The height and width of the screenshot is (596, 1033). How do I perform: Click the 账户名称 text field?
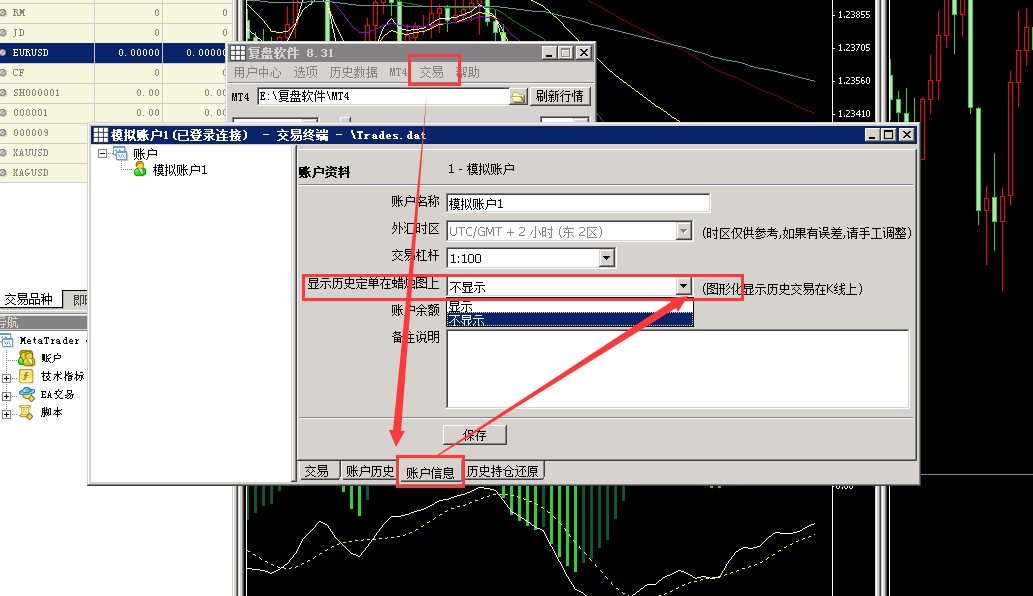[x=578, y=204]
